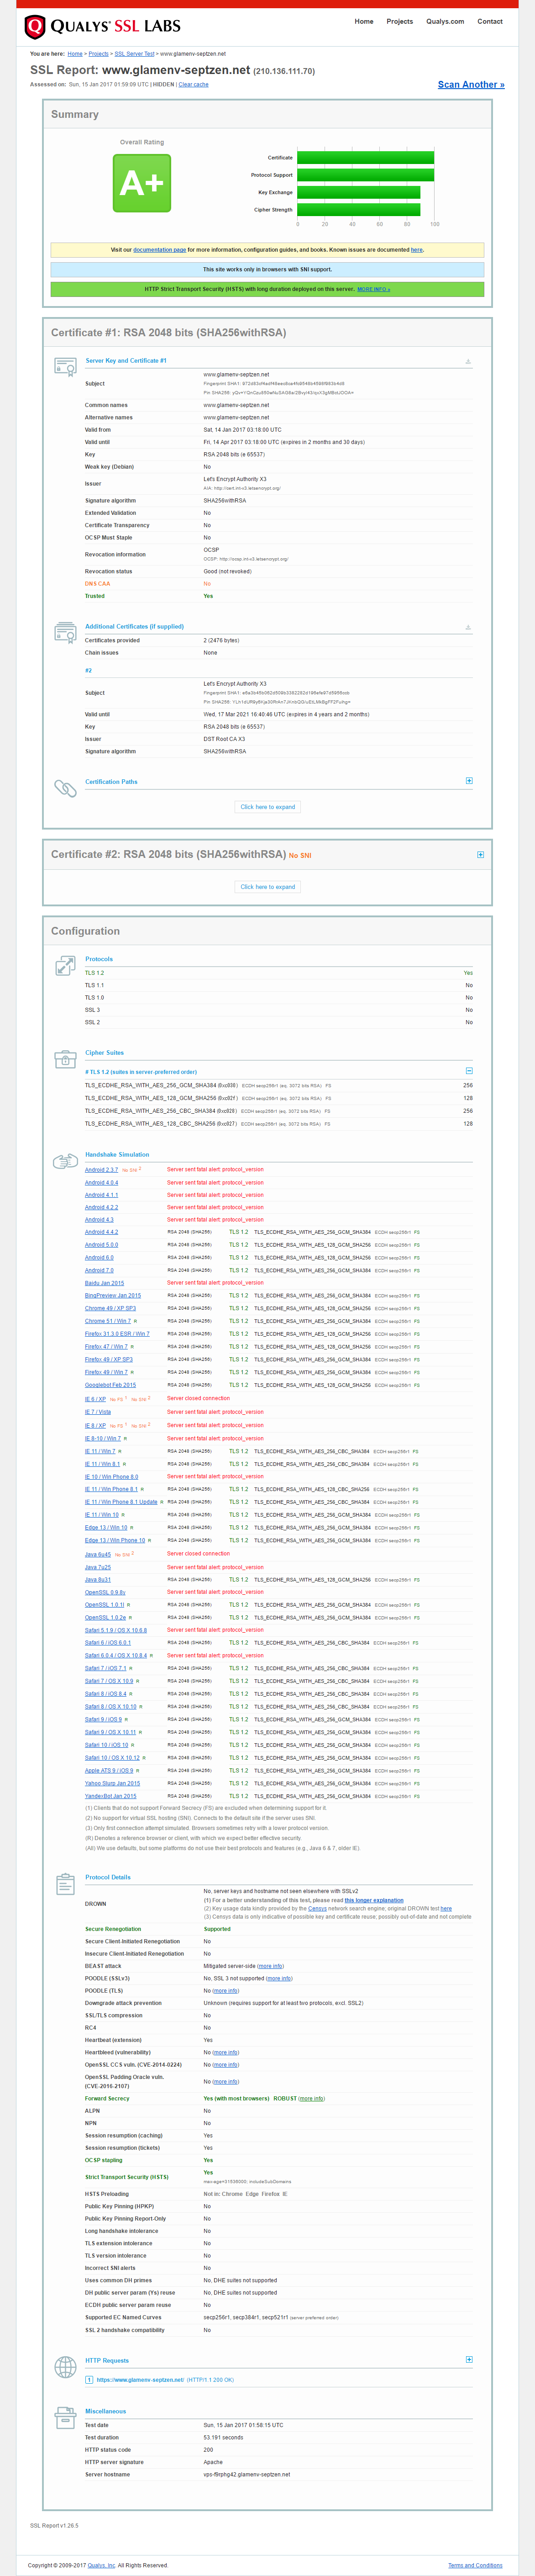
Task: Click the certificate icon beside Server Key and Certificate #1
Action: (x=65, y=366)
